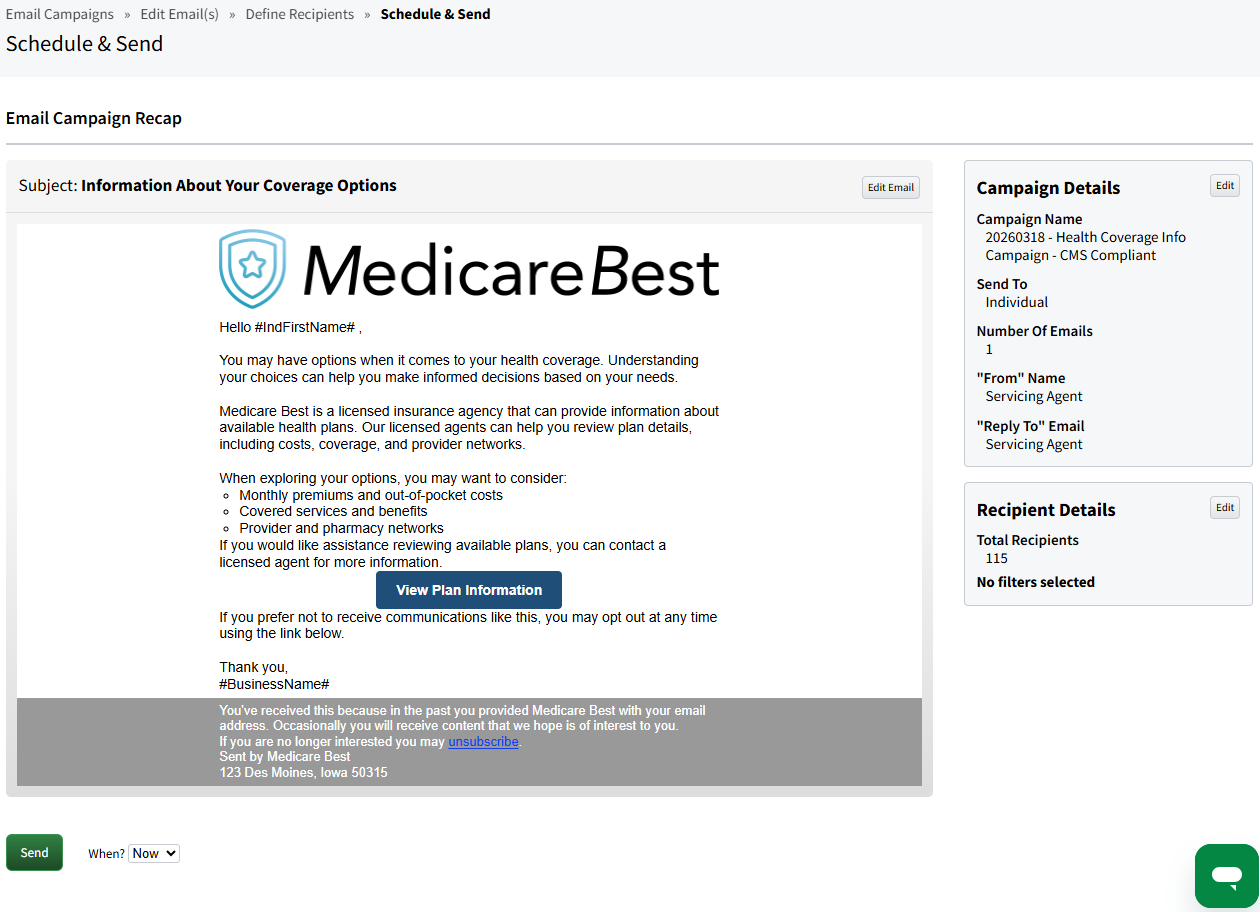The height and width of the screenshot is (912, 1260).
Task: Open the When? scheduling dropdown
Action: tap(153, 852)
